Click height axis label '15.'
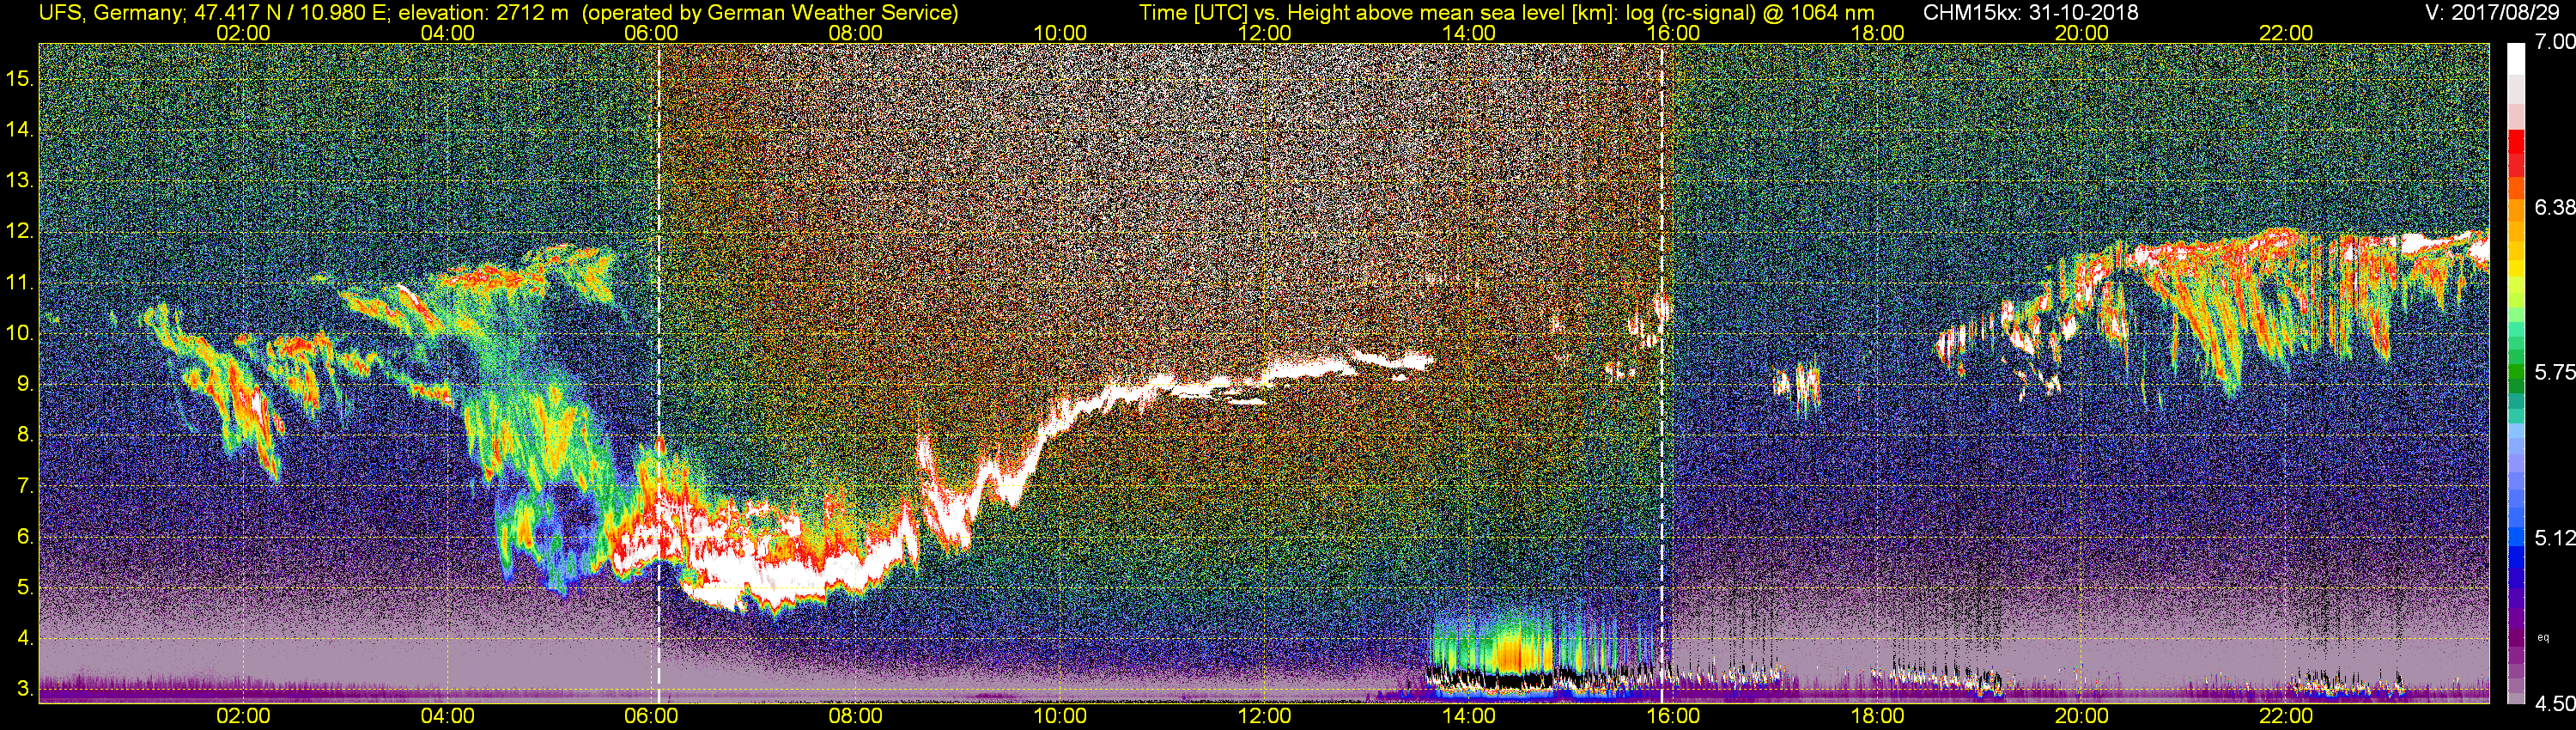This screenshot has height=730, width=2576. click(x=21, y=78)
